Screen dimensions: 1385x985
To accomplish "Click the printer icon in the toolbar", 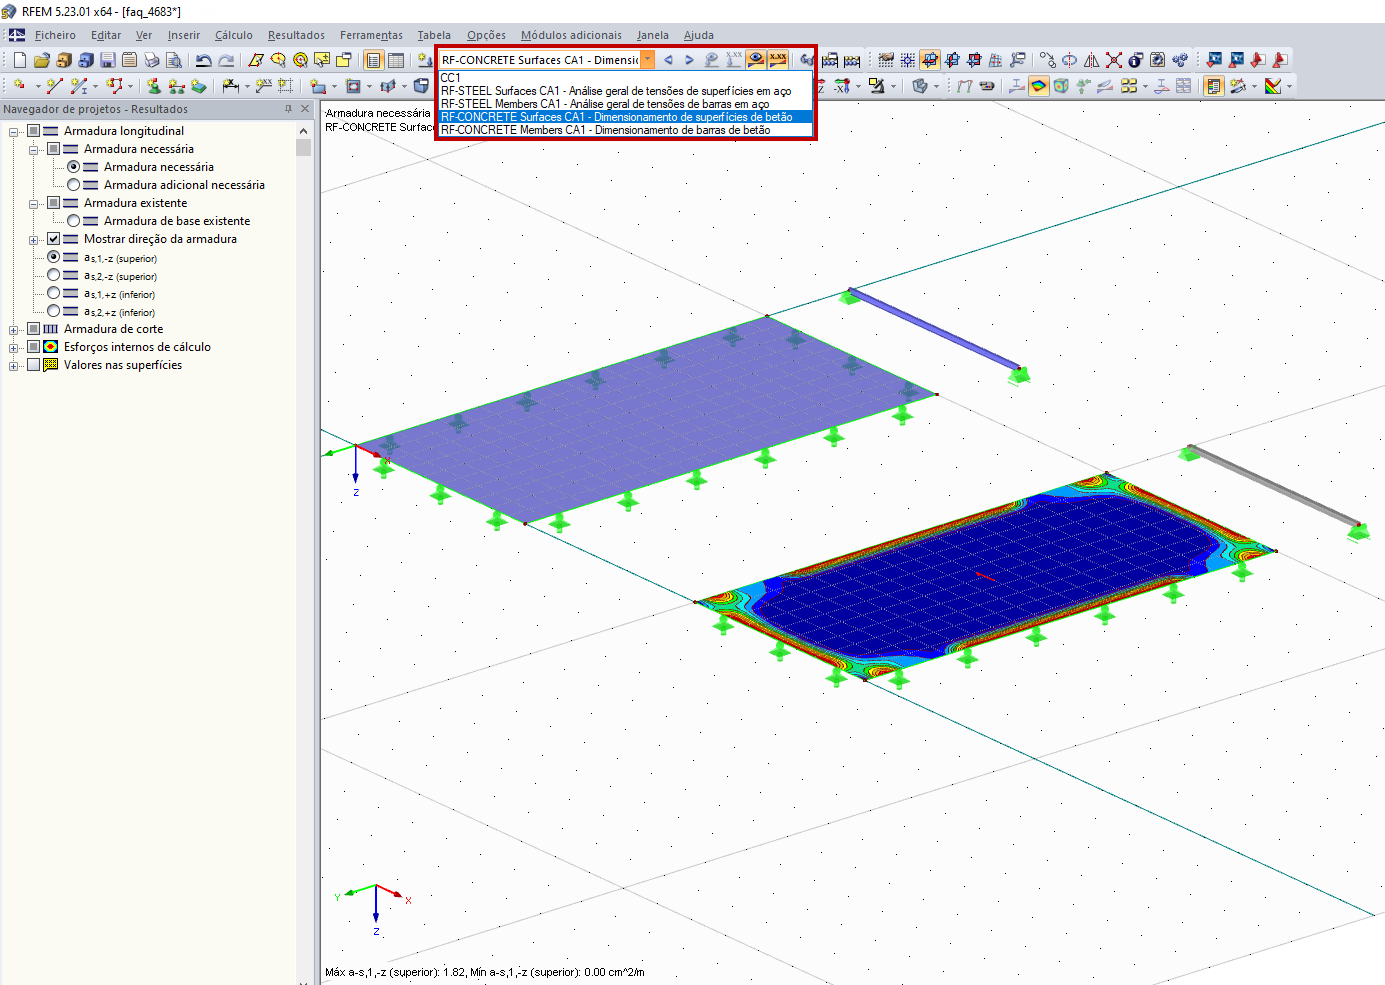I will (x=151, y=60).
